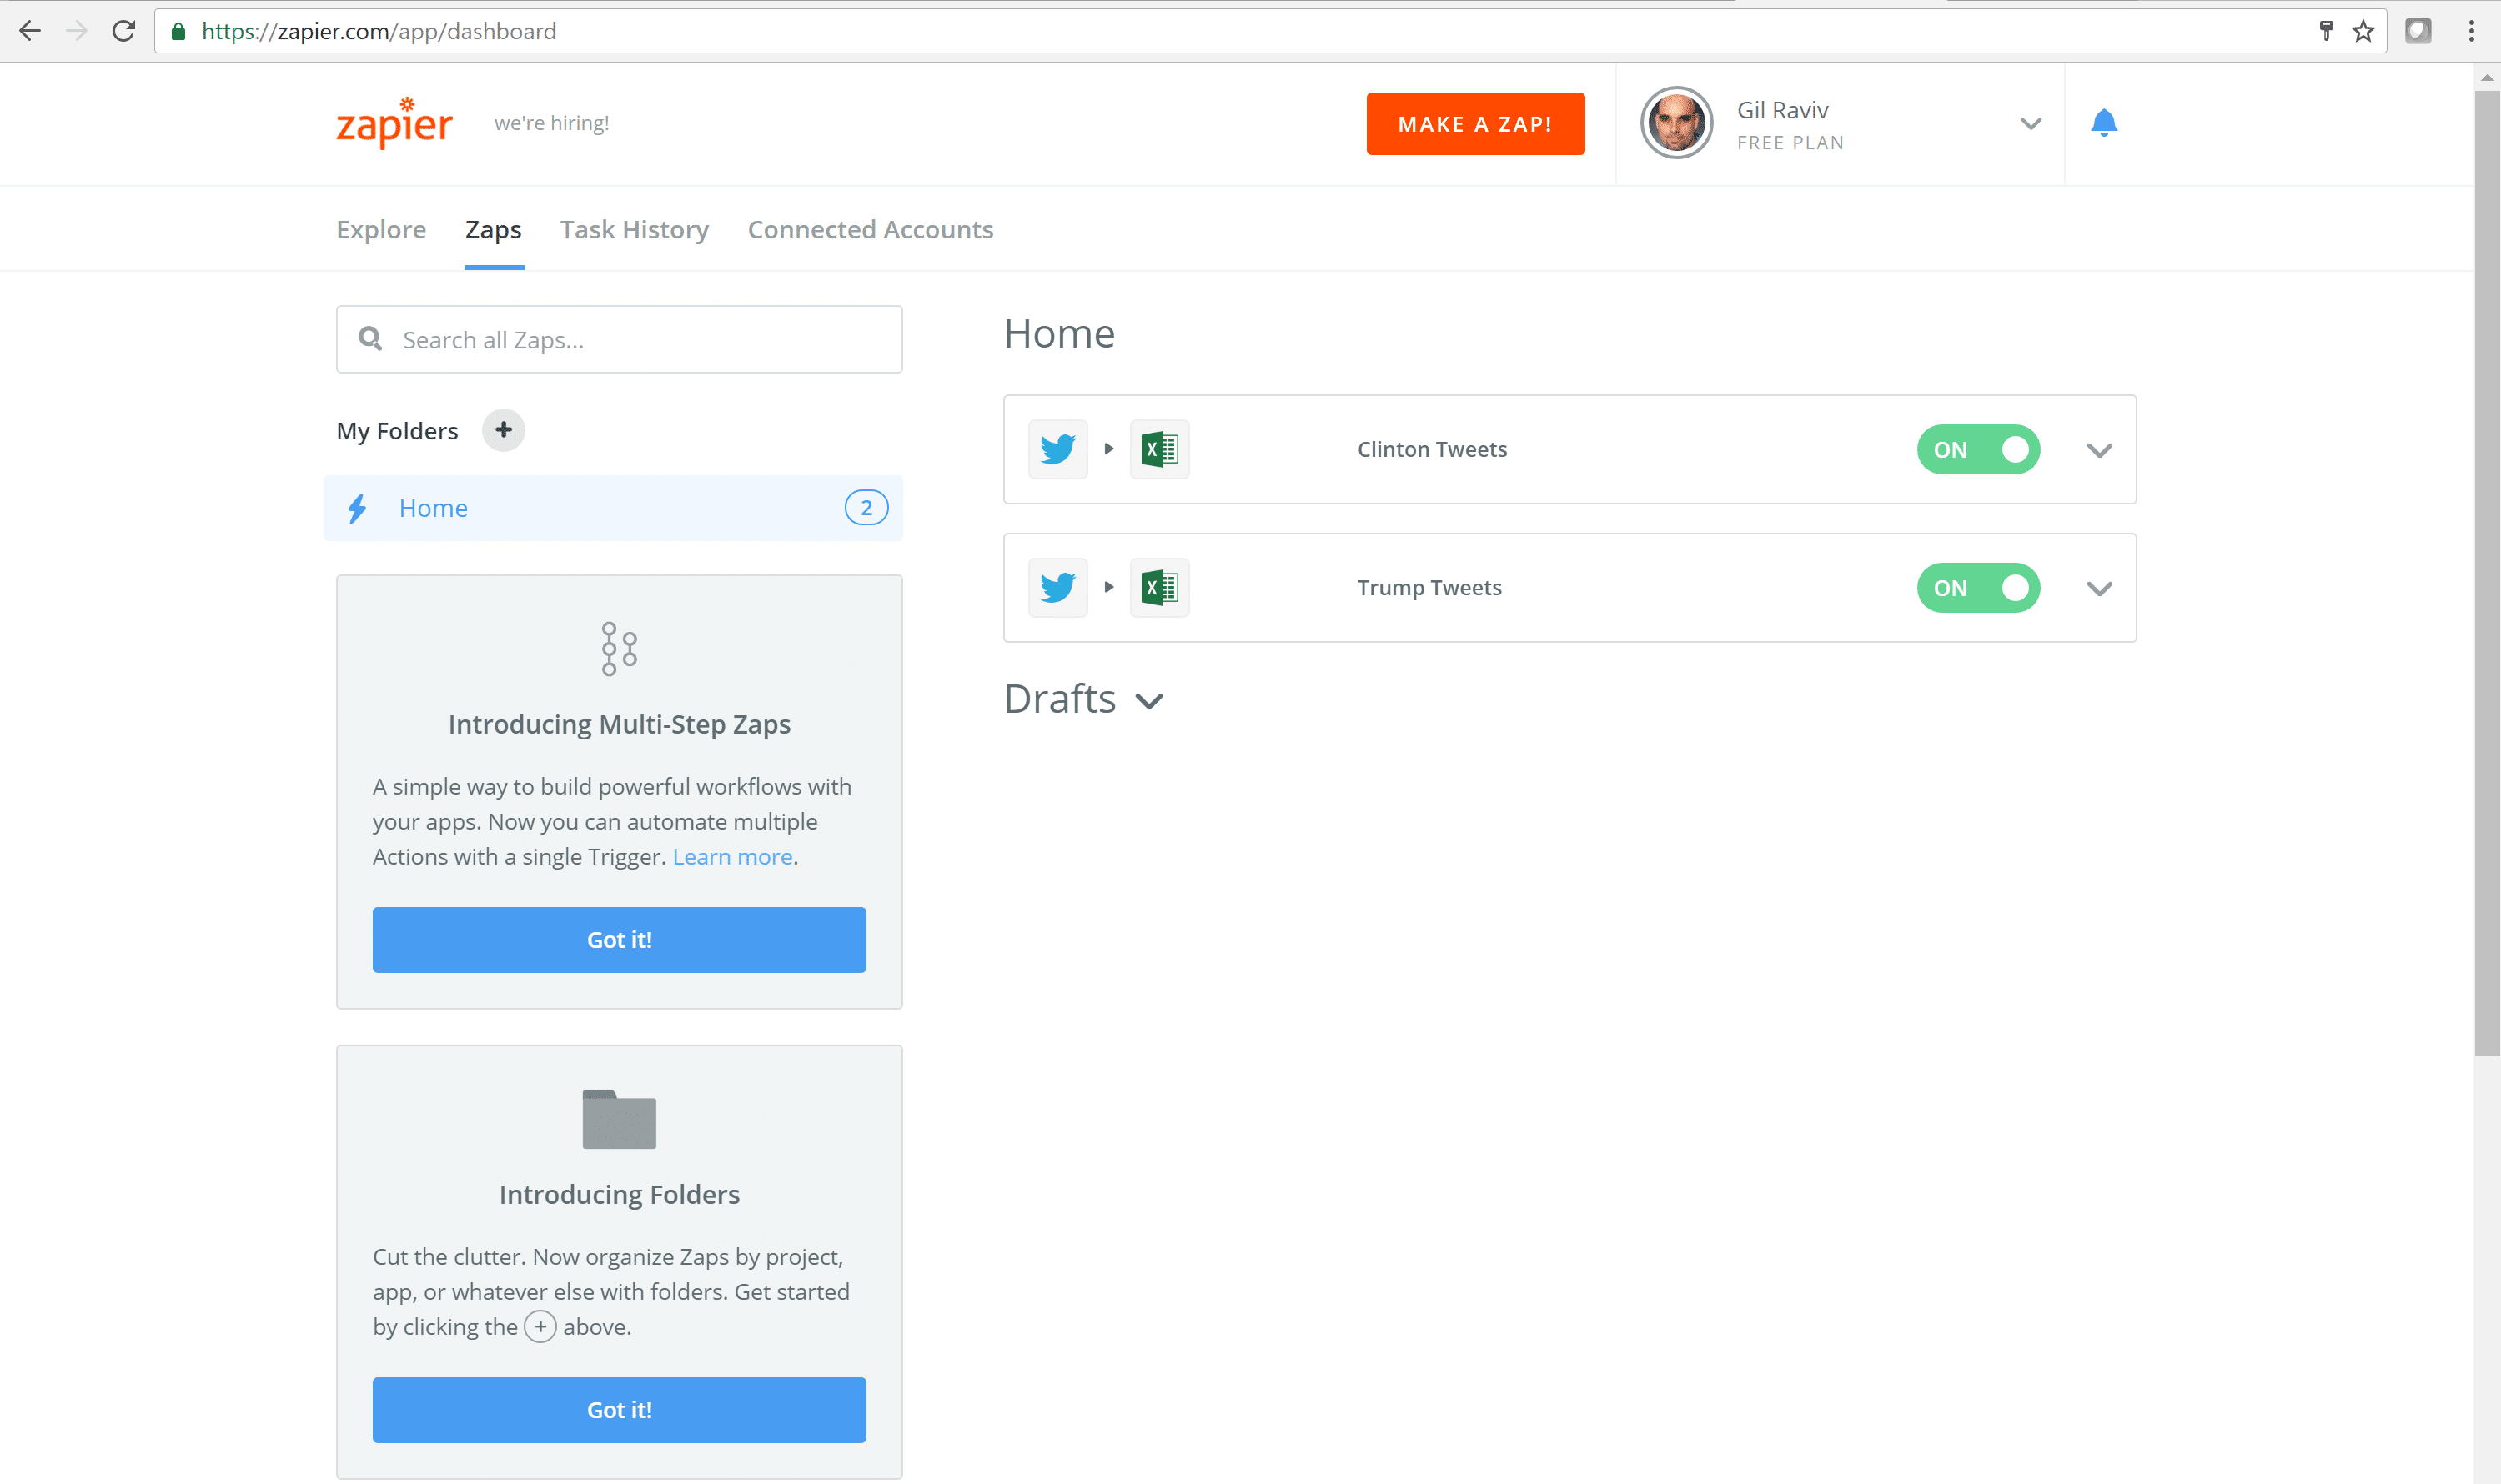2501x1484 pixels.
Task: Click Learn more about Multi-Step Zaps
Action: click(x=732, y=857)
